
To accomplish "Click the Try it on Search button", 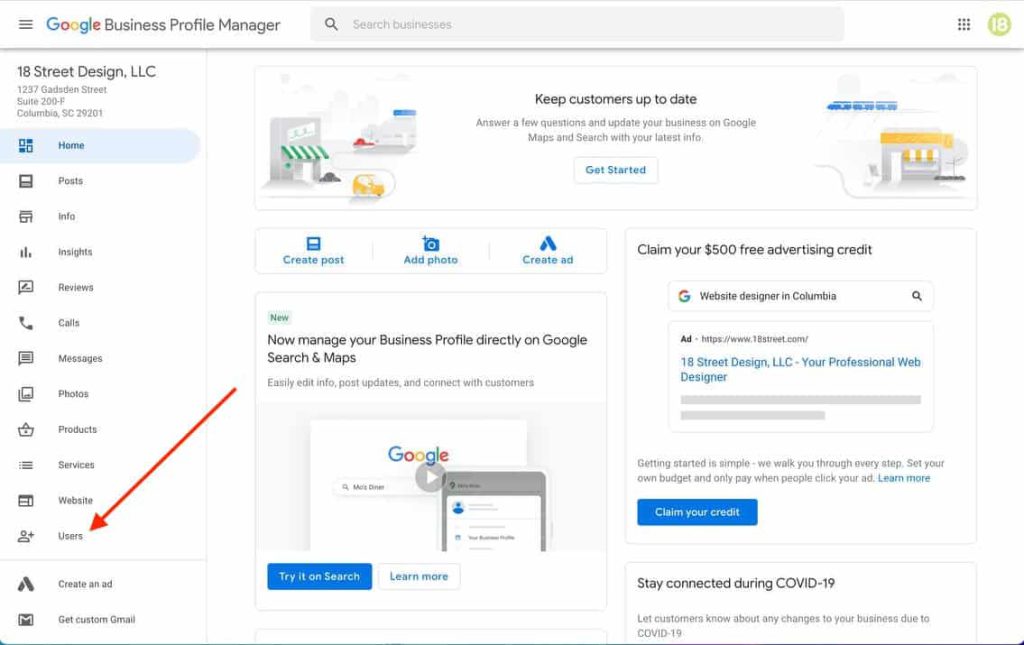I will [x=319, y=576].
